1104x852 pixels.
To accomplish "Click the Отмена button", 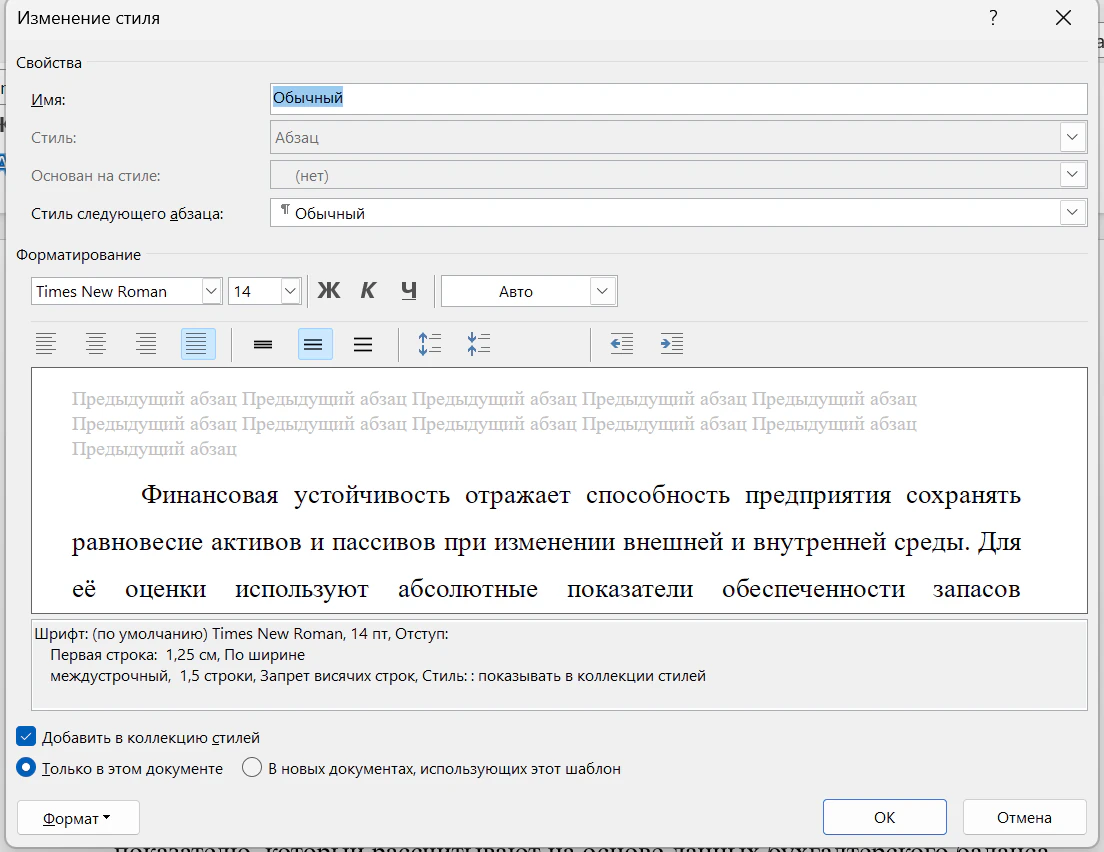I will coord(1024,817).
